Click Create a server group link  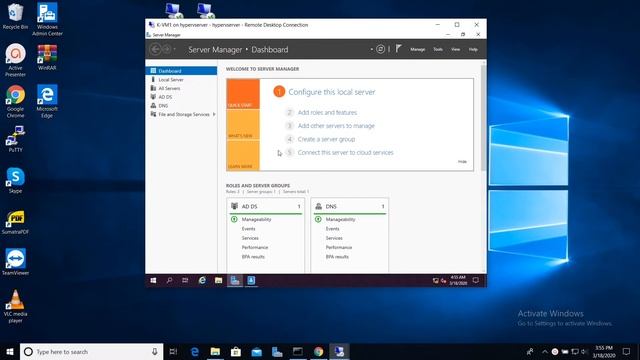pyautogui.click(x=326, y=139)
